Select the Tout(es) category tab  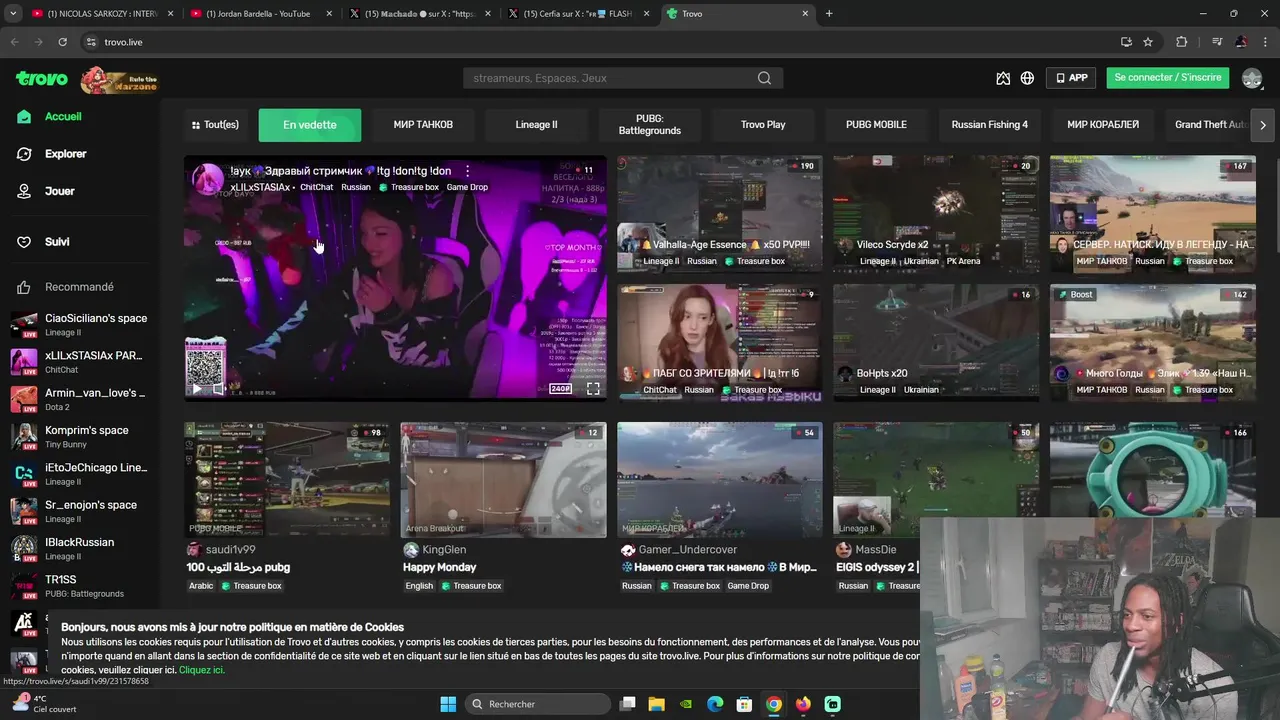coord(215,125)
